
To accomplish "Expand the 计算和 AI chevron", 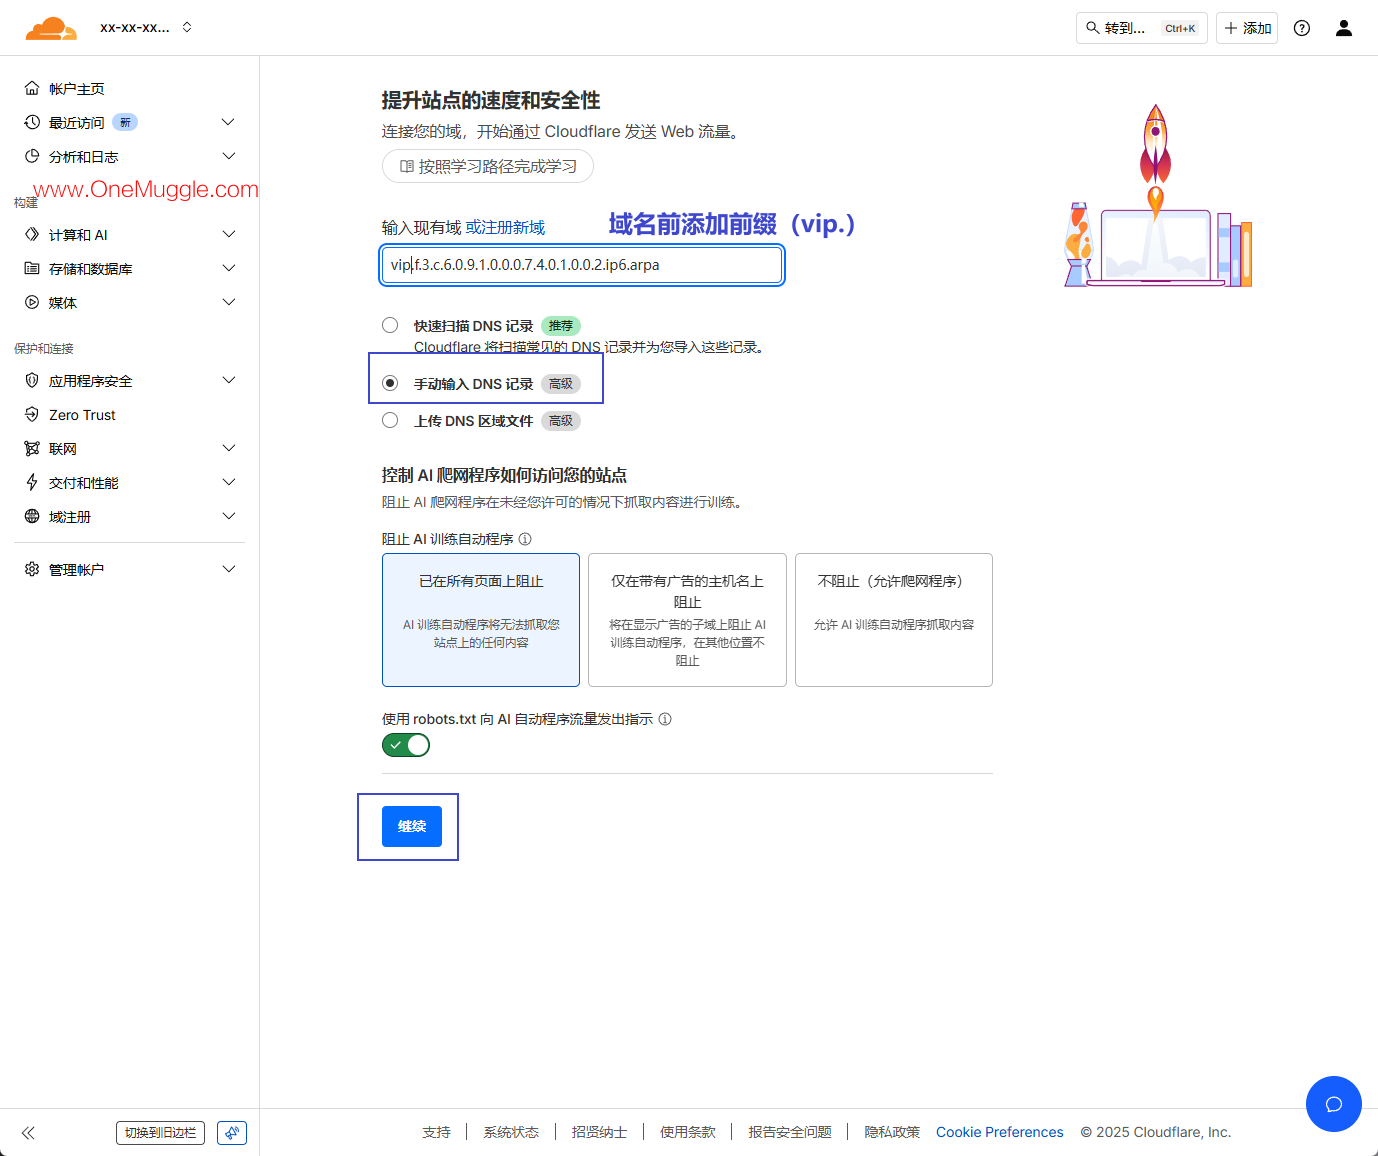I will [228, 234].
